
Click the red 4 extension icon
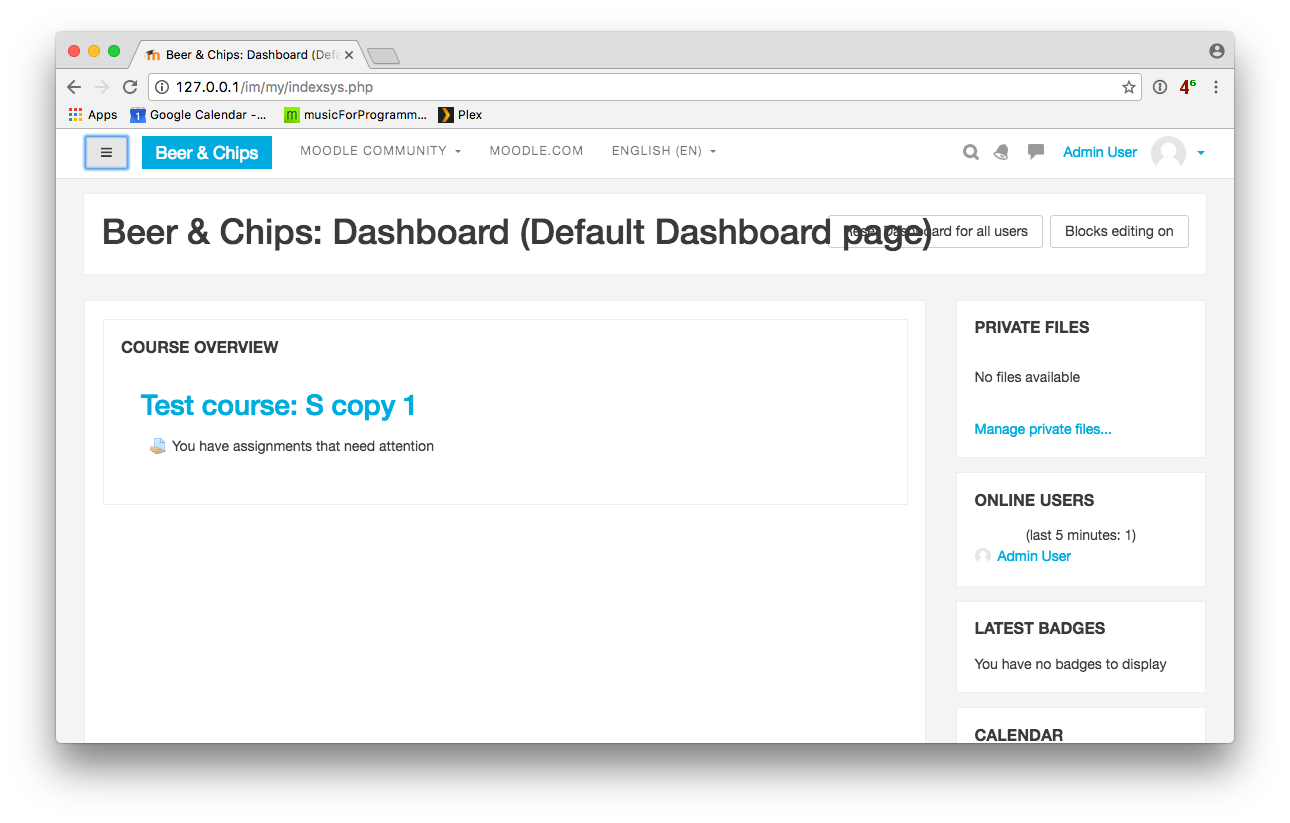point(1187,87)
